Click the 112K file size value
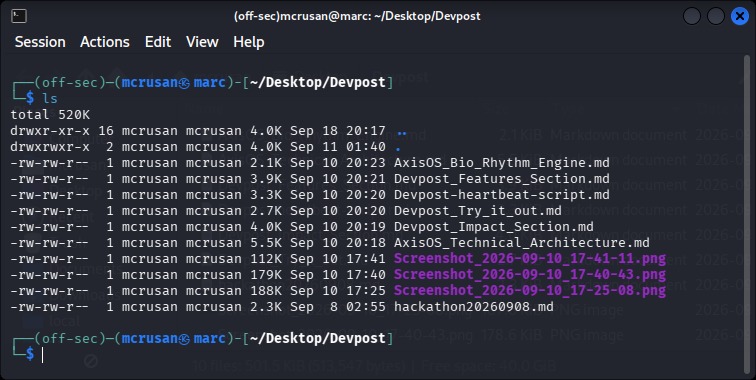The height and width of the screenshot is (380, 756). pyautogui.click(x=266, y=258)
